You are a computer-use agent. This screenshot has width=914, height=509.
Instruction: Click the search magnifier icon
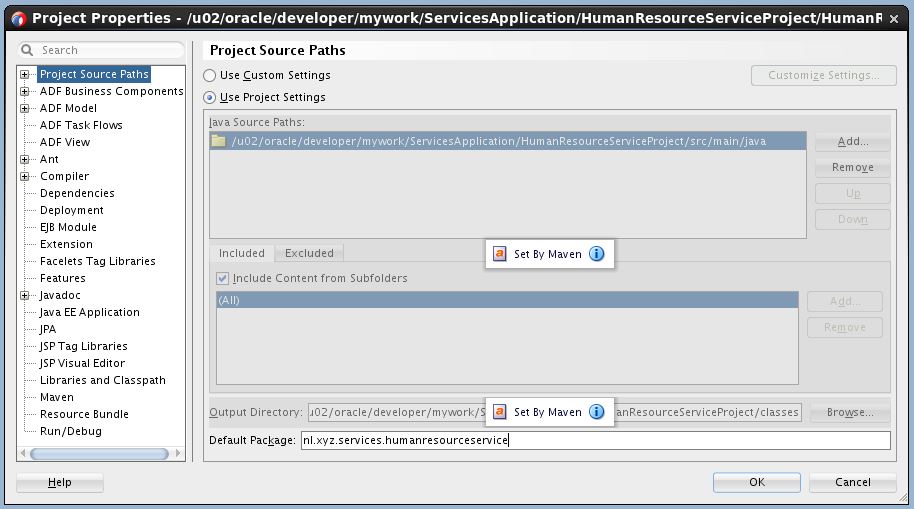(28, 50)
